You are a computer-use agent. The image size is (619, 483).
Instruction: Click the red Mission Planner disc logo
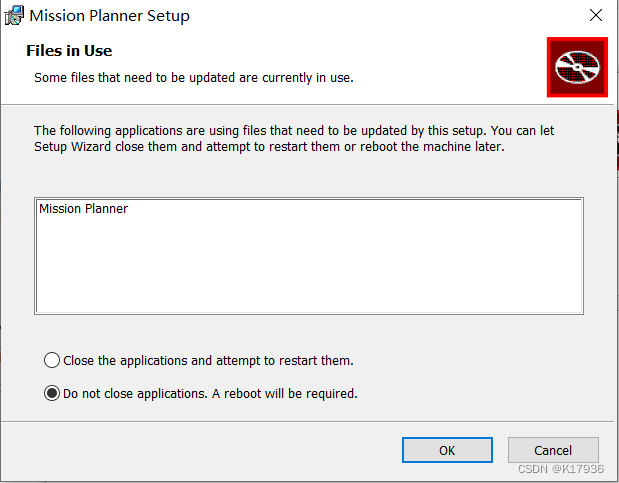tap(577, 67)
